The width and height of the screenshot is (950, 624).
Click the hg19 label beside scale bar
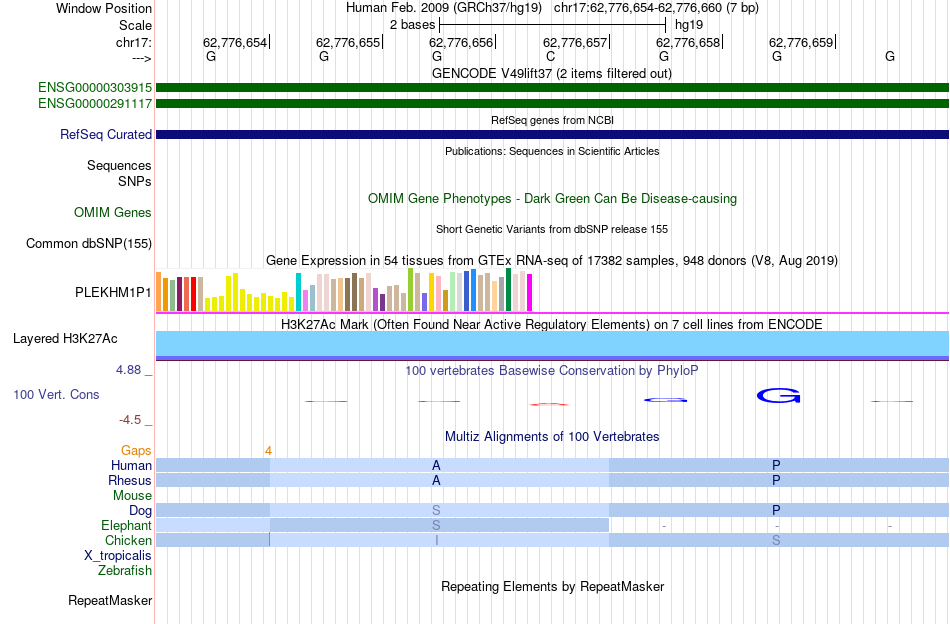[689, 25]
